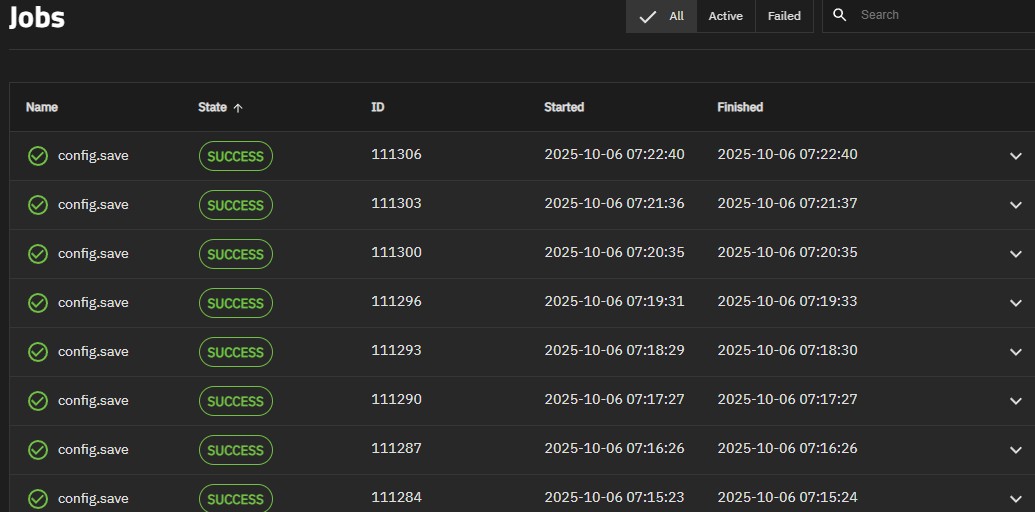Click the green check icon beside job 111290
The height and width of the screenshot is (512, 1035).
38,401
